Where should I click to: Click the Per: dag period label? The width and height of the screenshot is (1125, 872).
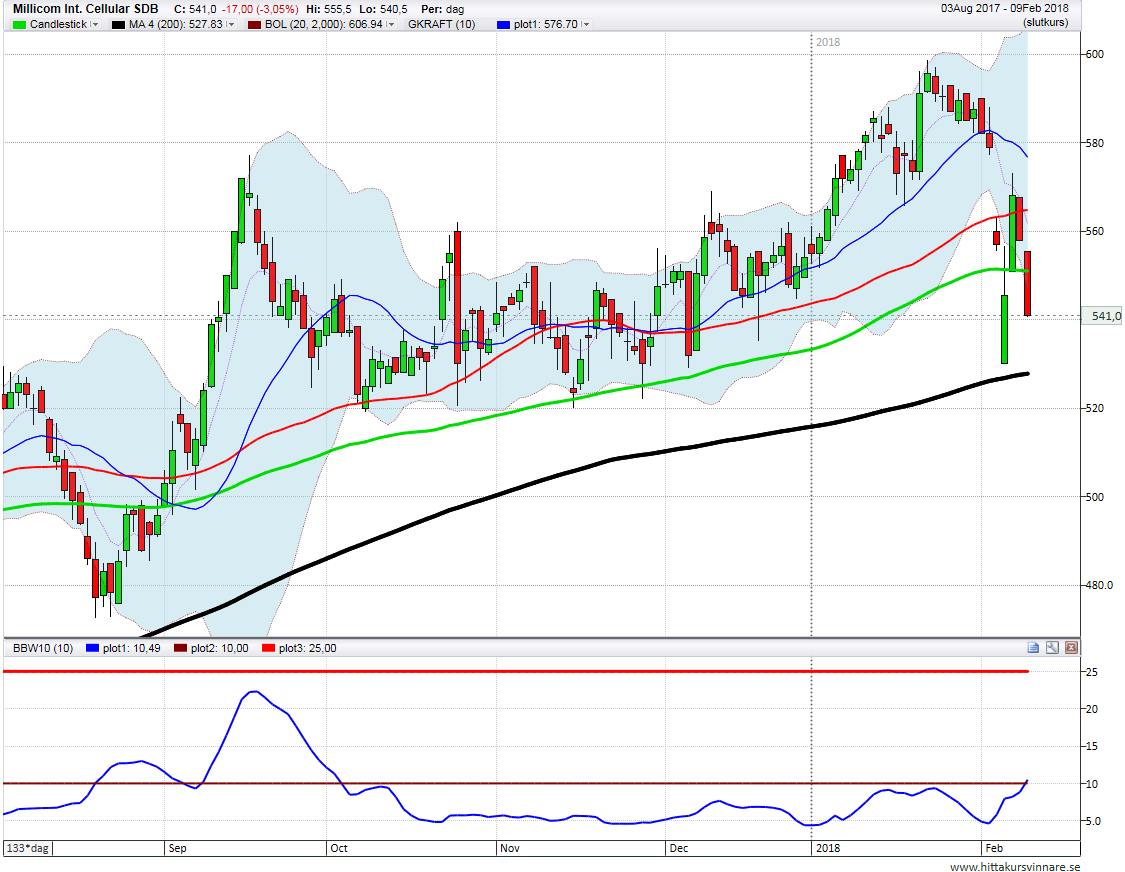click(443, 9)
